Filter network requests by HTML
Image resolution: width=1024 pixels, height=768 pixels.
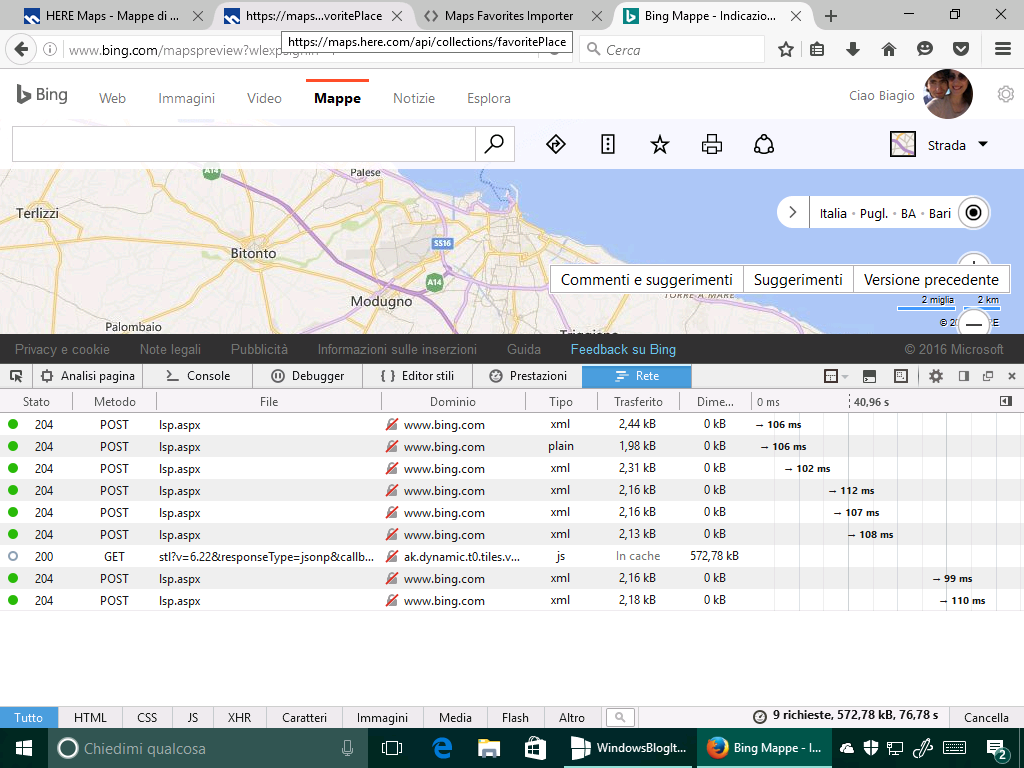tap(90, 717)
